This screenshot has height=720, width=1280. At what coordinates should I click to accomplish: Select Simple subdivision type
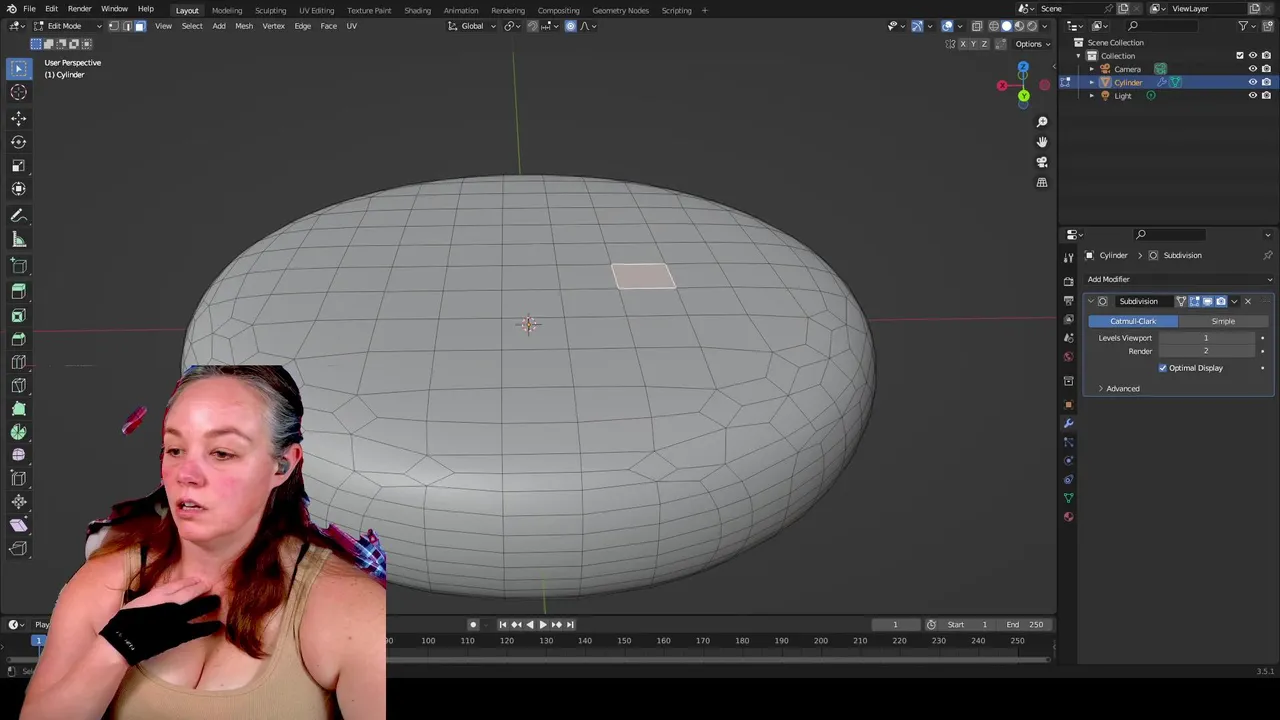click(1223, 321)
